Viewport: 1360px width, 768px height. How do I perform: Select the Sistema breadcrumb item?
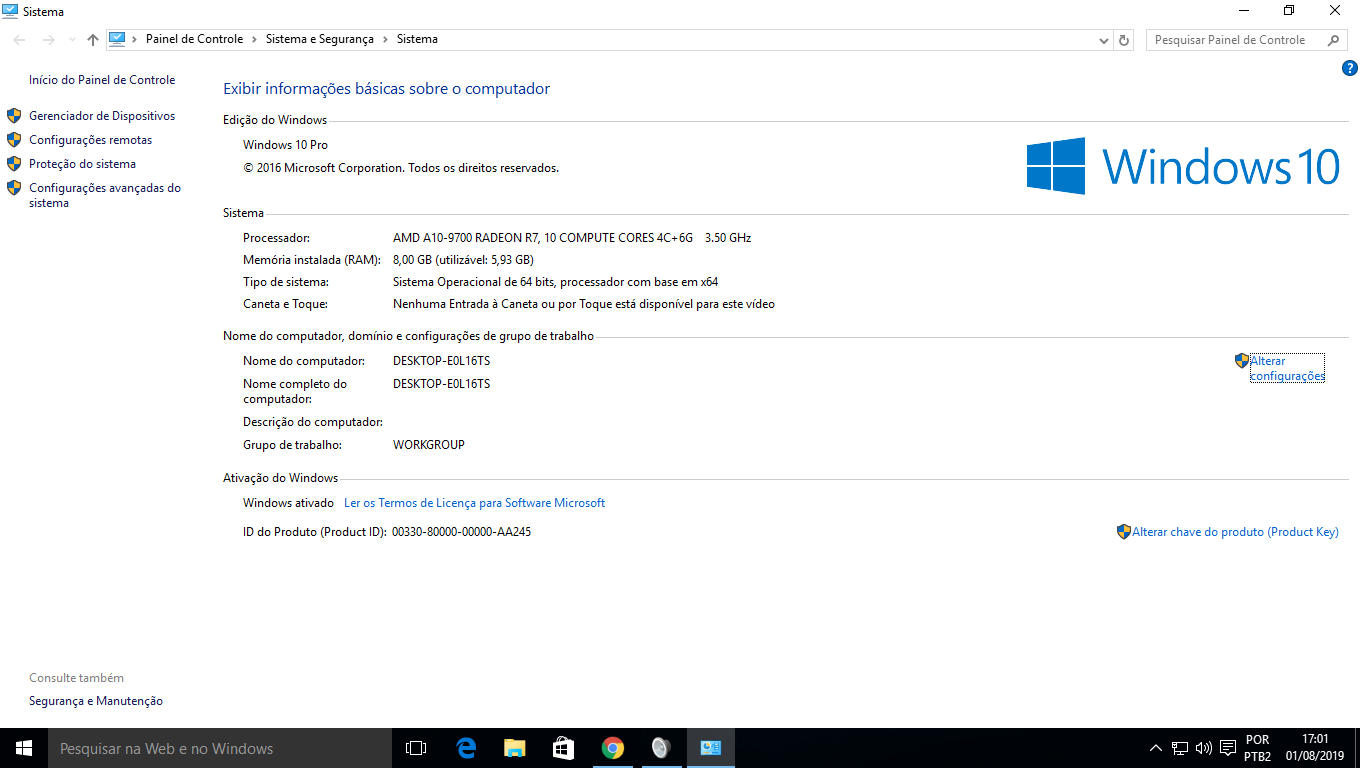point(417,39)
